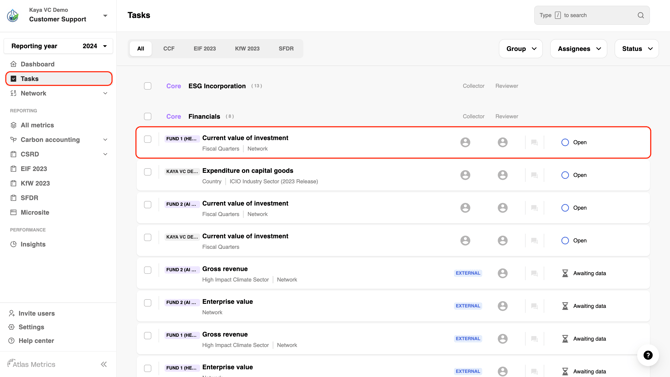670x377 pixels.
Task: Open the Help center
Action: (36, 341)
